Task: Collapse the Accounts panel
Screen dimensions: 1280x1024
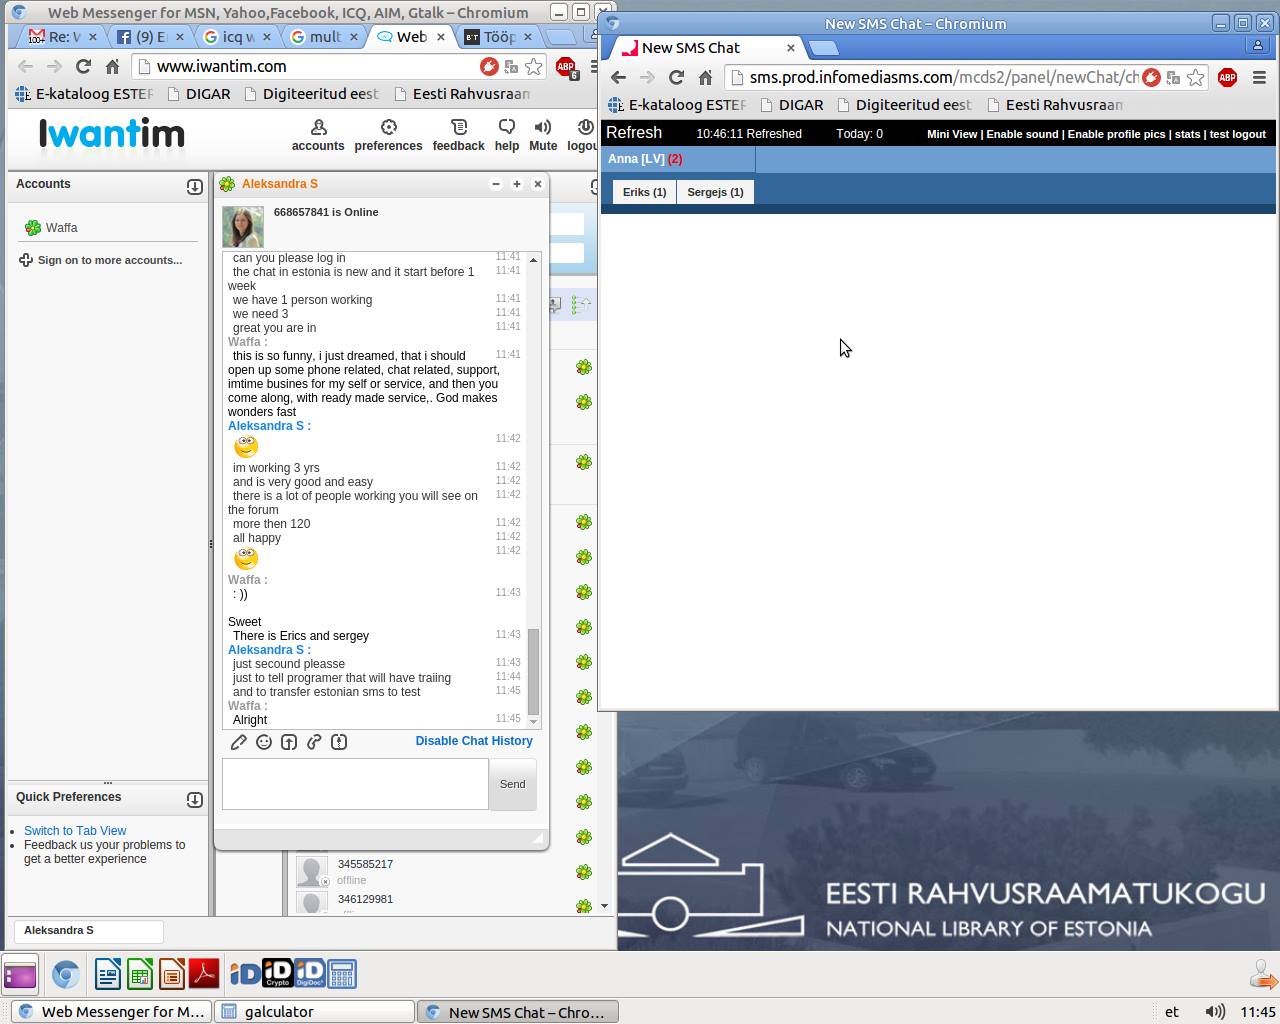Action: pos(195,187)
